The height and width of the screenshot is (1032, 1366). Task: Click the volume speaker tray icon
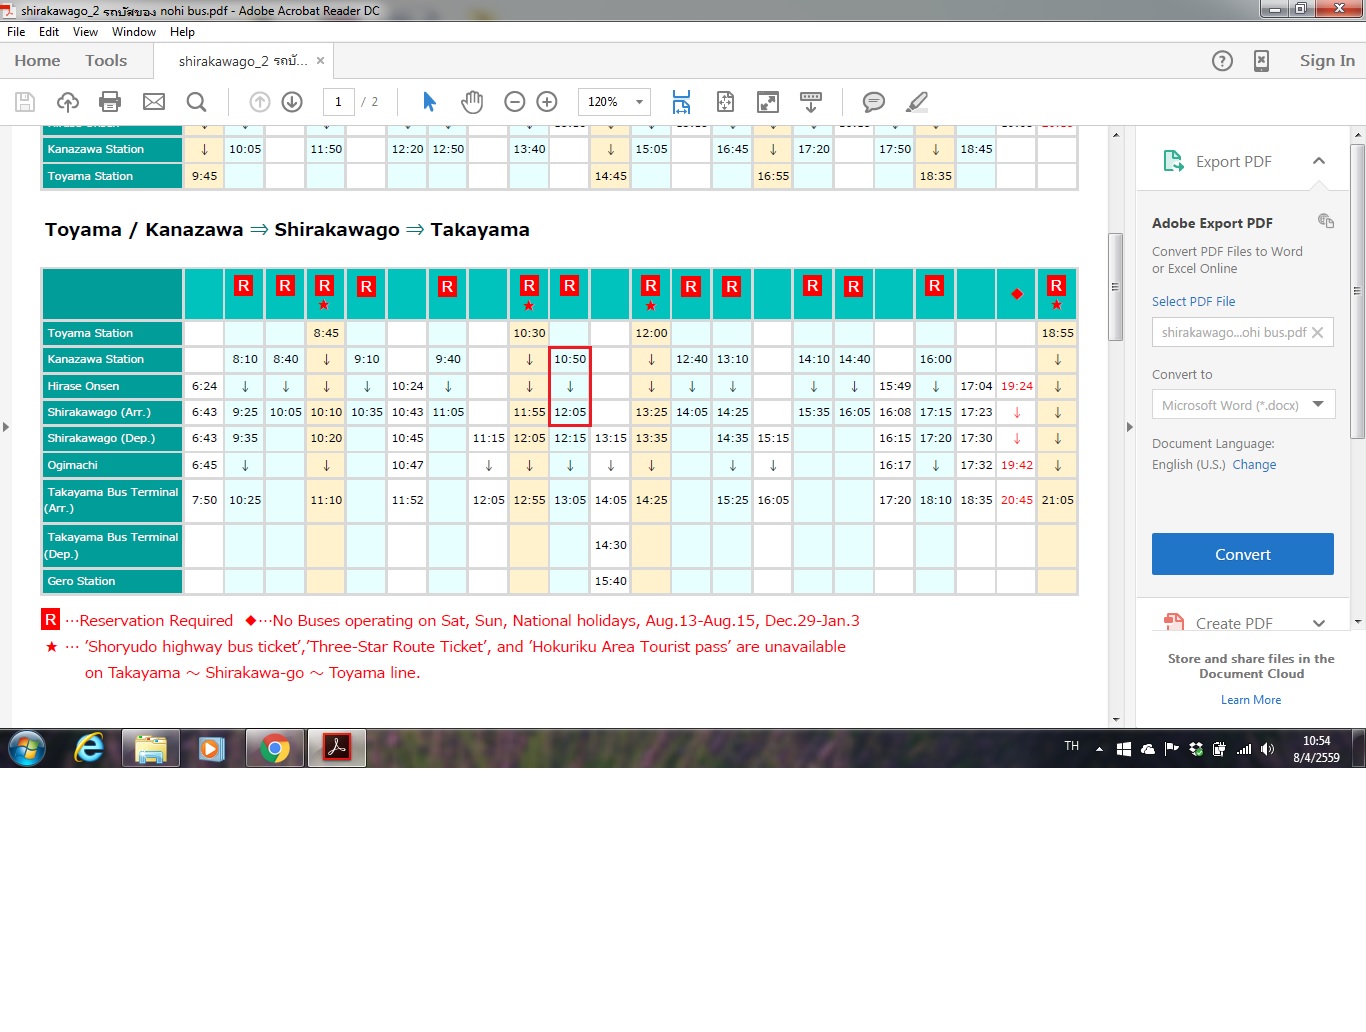1267,749
